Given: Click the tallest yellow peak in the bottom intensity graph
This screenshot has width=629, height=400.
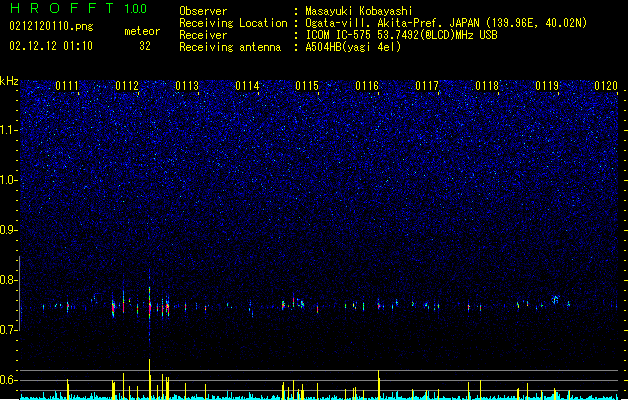Looking at the screenshot, I should coord(150,379).
